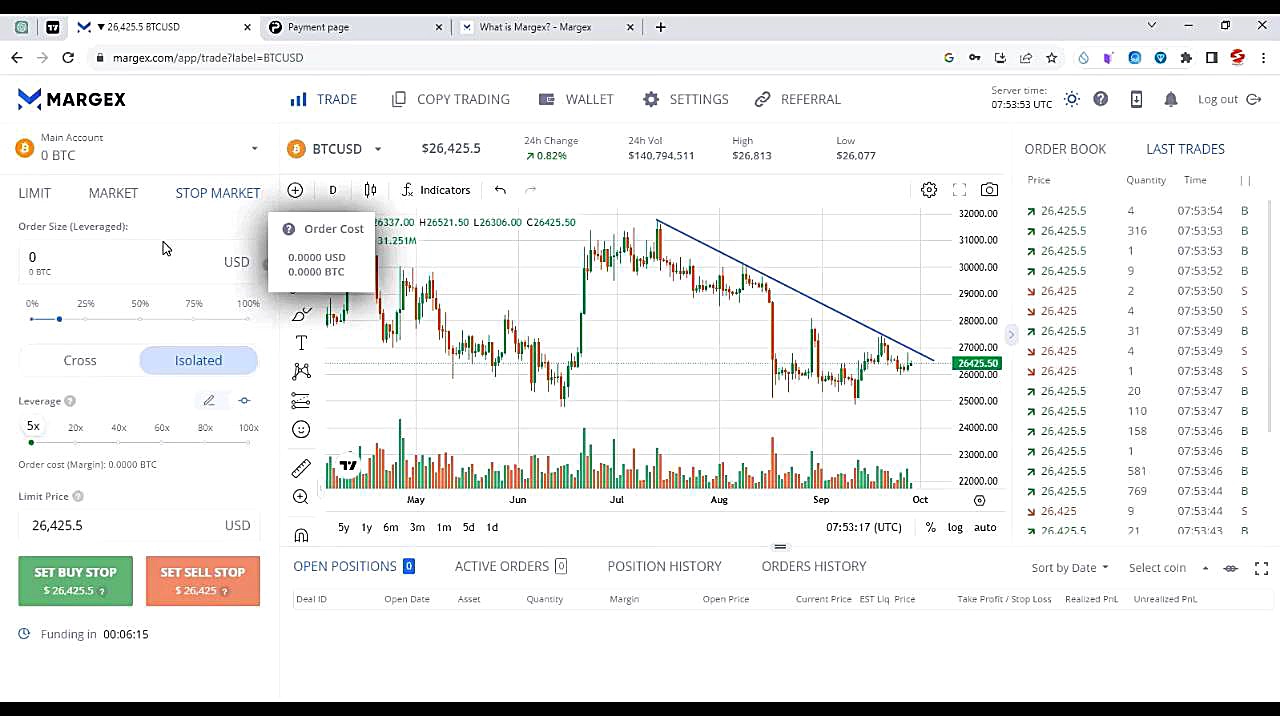Reload the browser page

tap(68, 58)
